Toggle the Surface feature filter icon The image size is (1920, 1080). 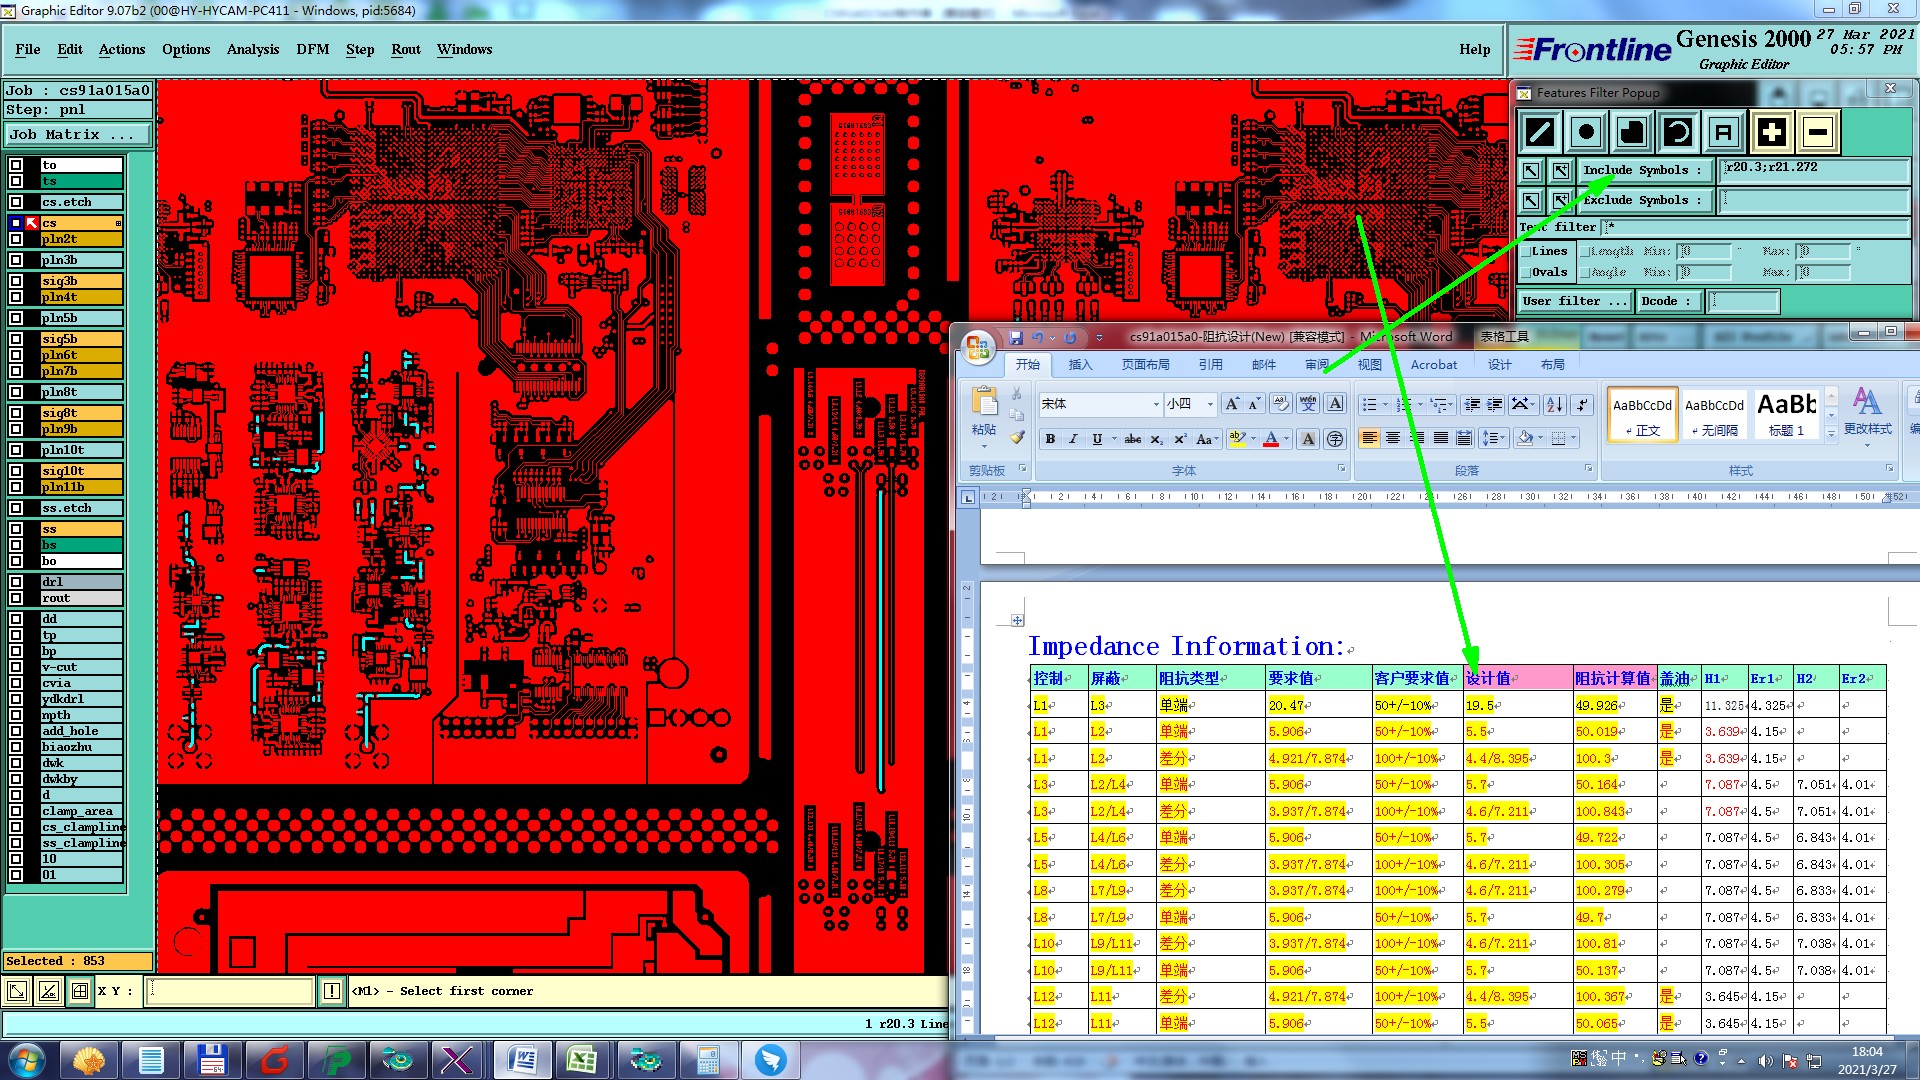pyautogui.click(x=1632, y=132)
